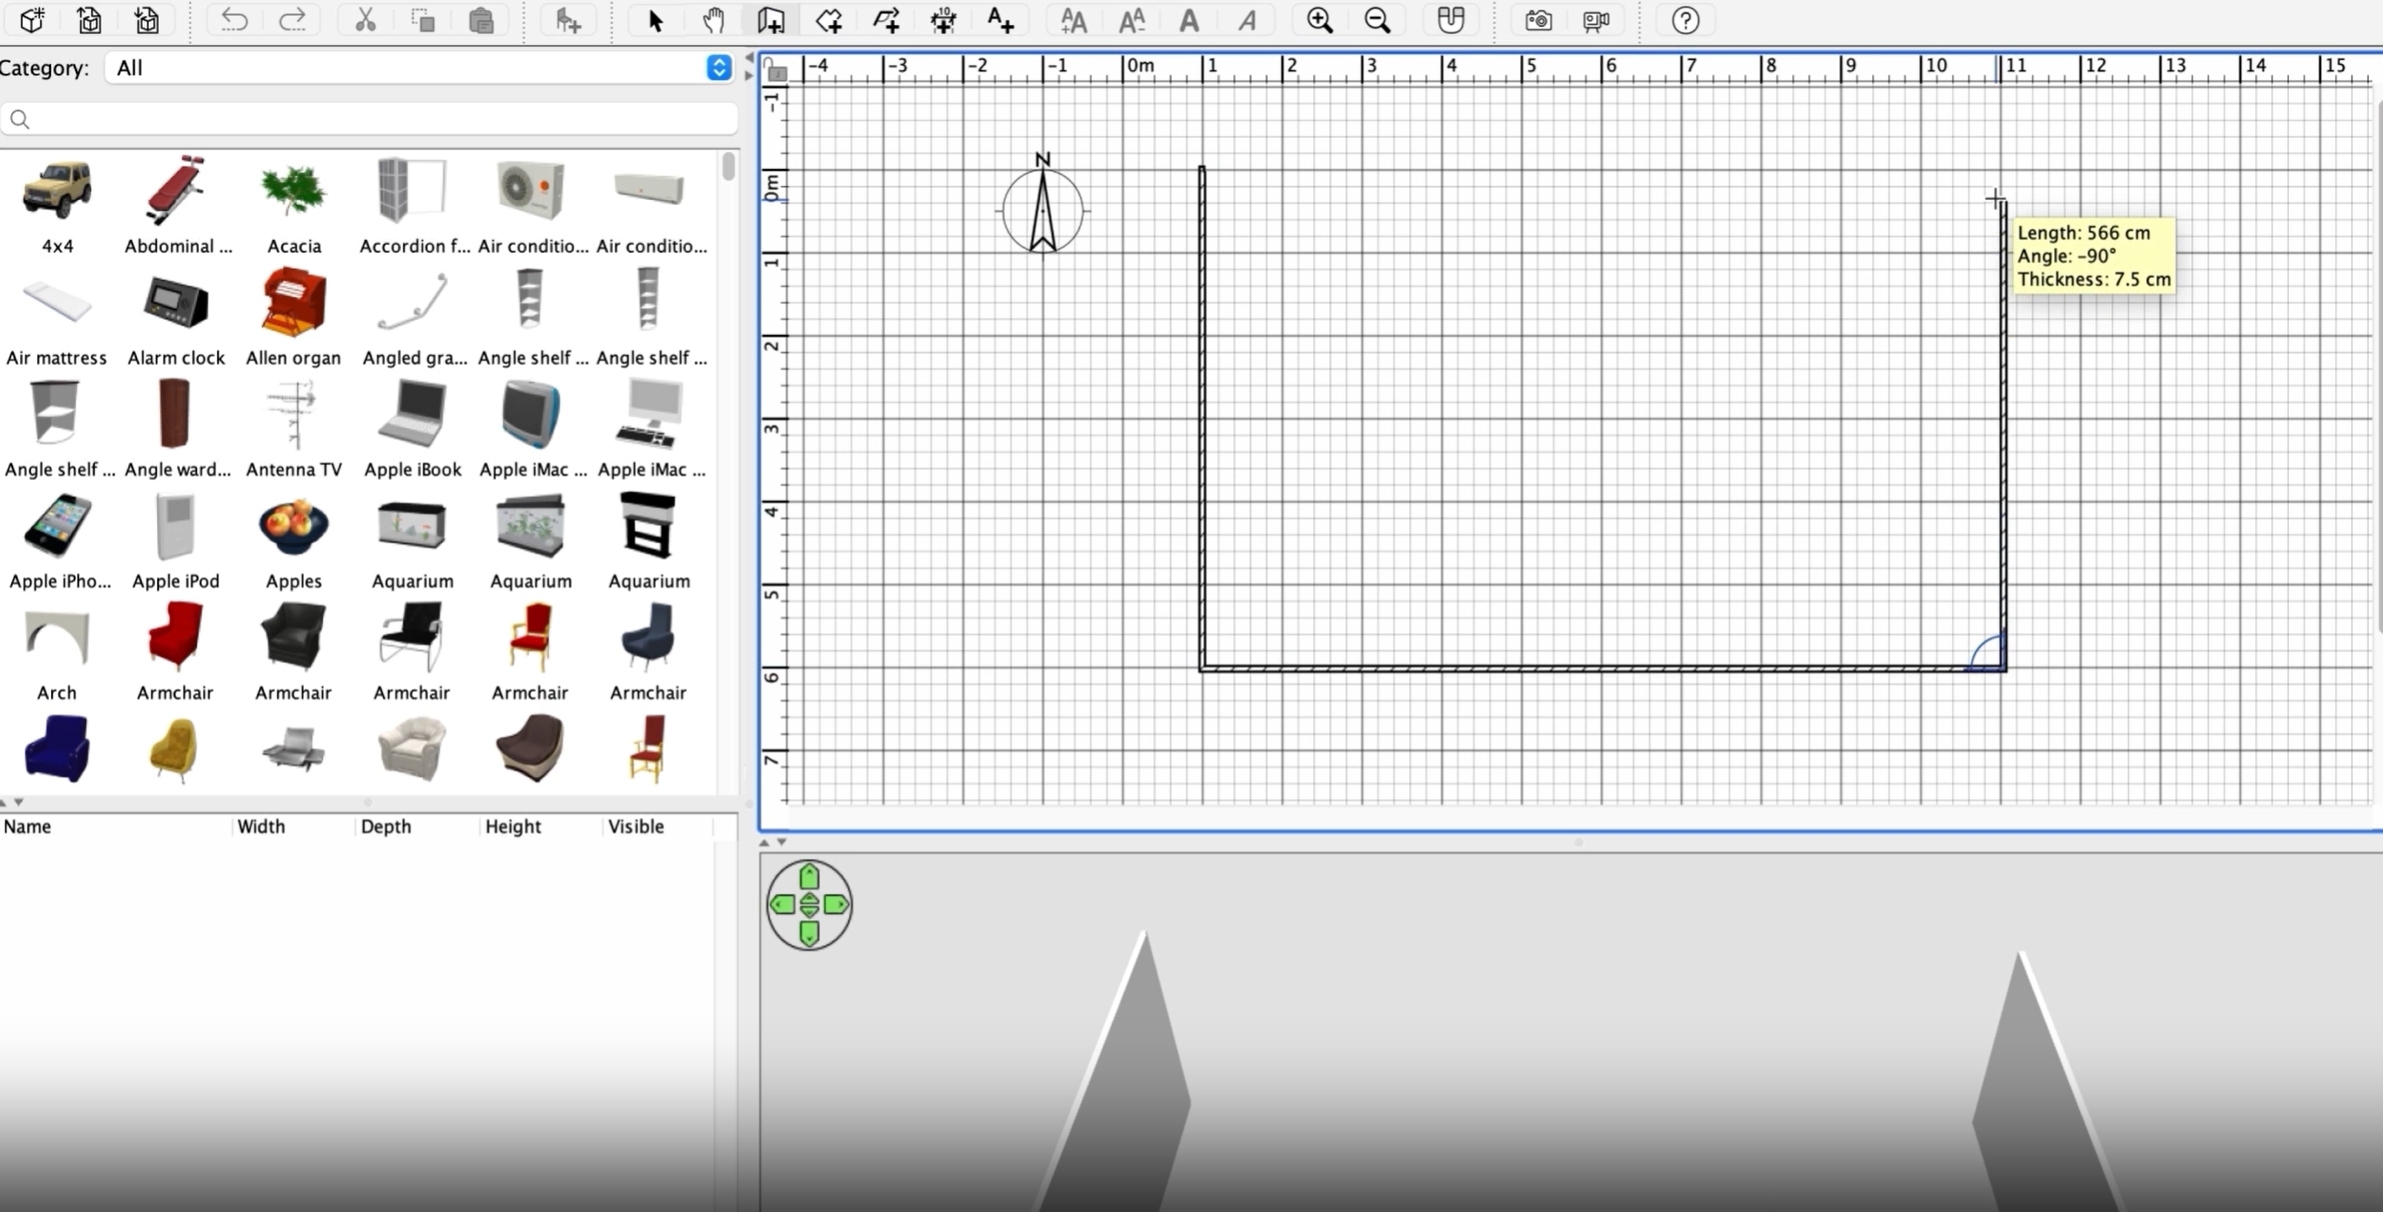This screenshot has height=1212, width=2383.
Task: Click the Create photo camera icon
Action: 1538,20
